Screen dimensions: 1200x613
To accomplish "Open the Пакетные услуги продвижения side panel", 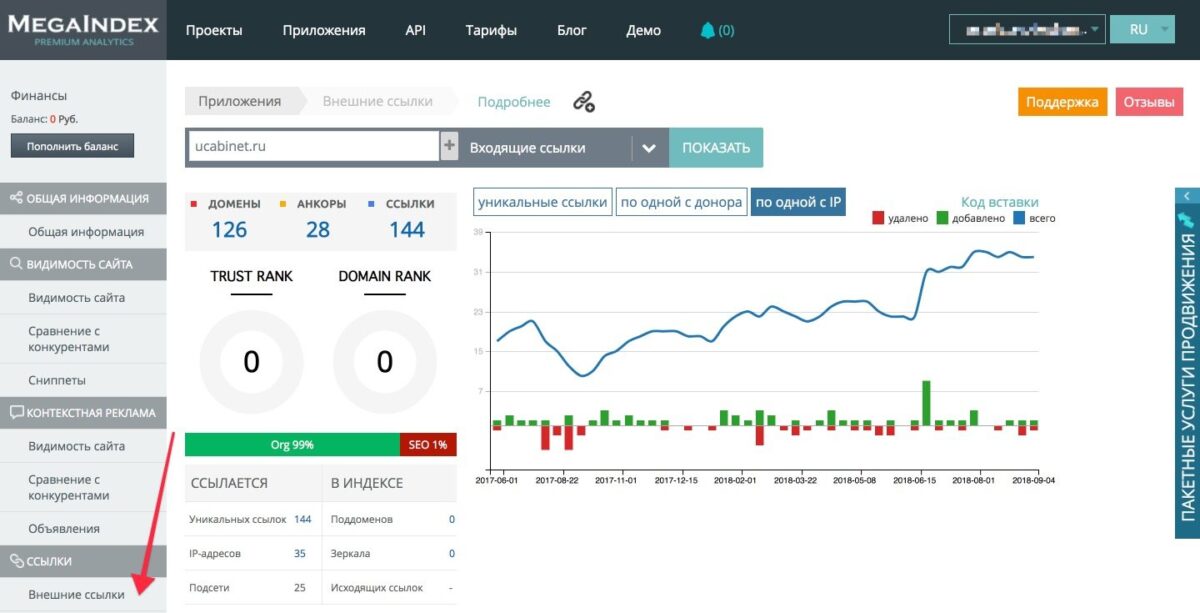I will [1187, 372].
